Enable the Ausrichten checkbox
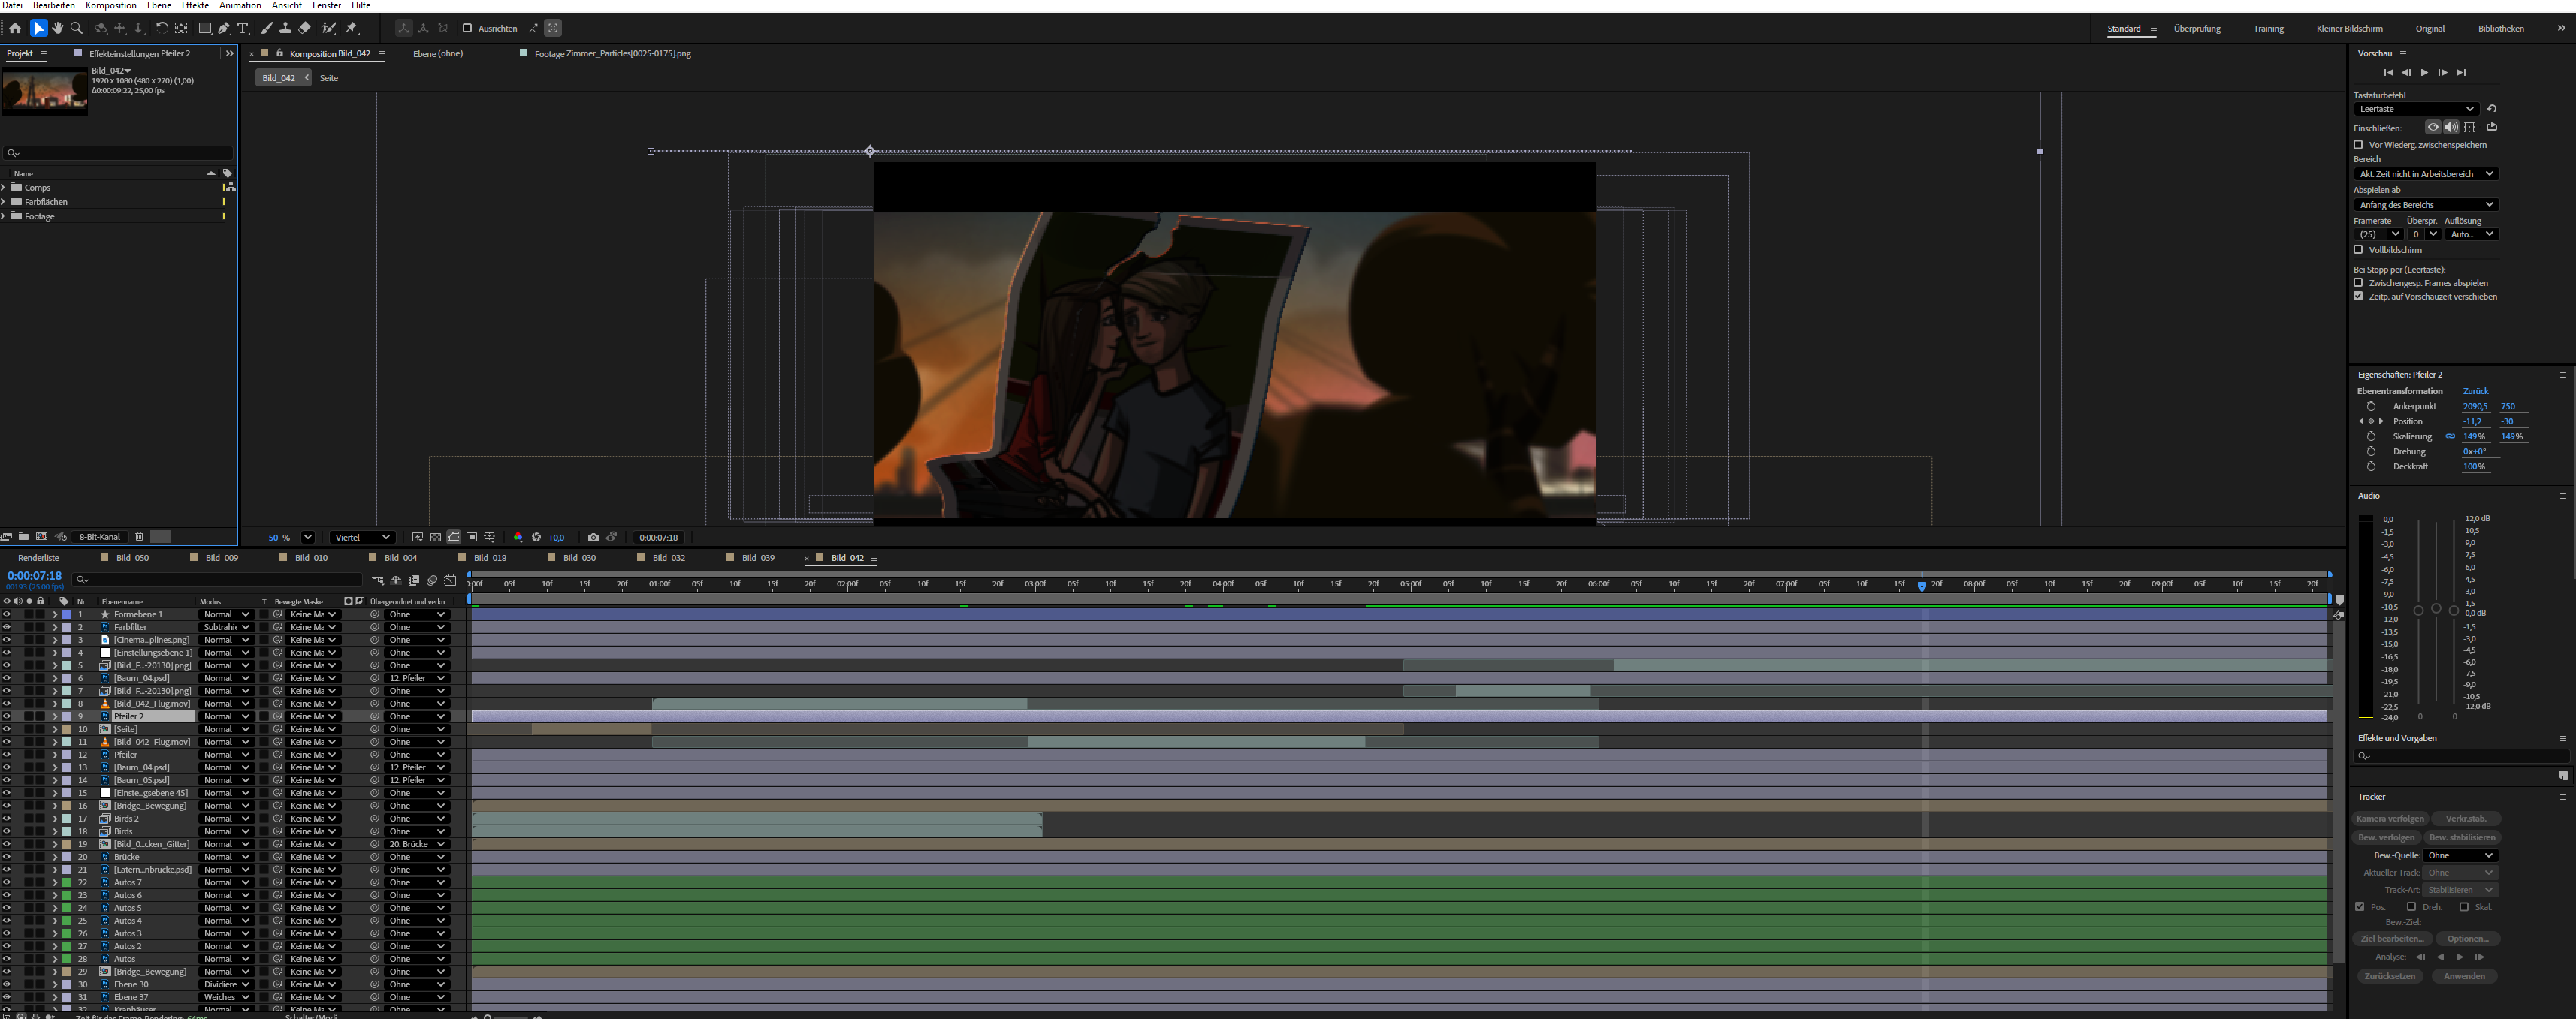Image resolution: width=2576 pixels, height=1019 pixels. (x=467, y=28)
